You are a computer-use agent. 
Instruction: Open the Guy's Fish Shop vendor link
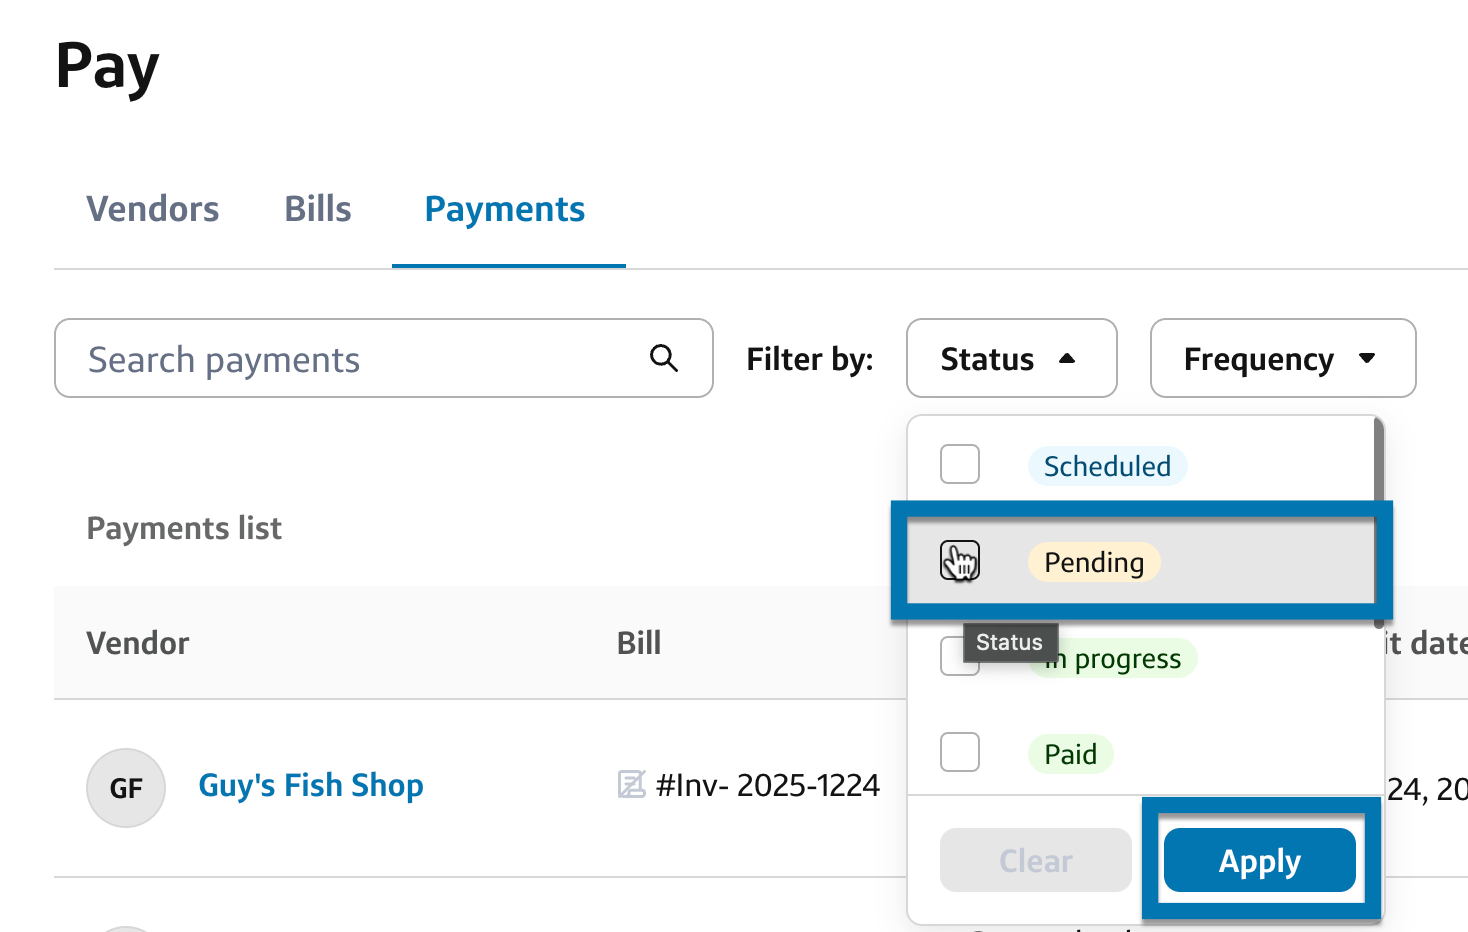311,785
